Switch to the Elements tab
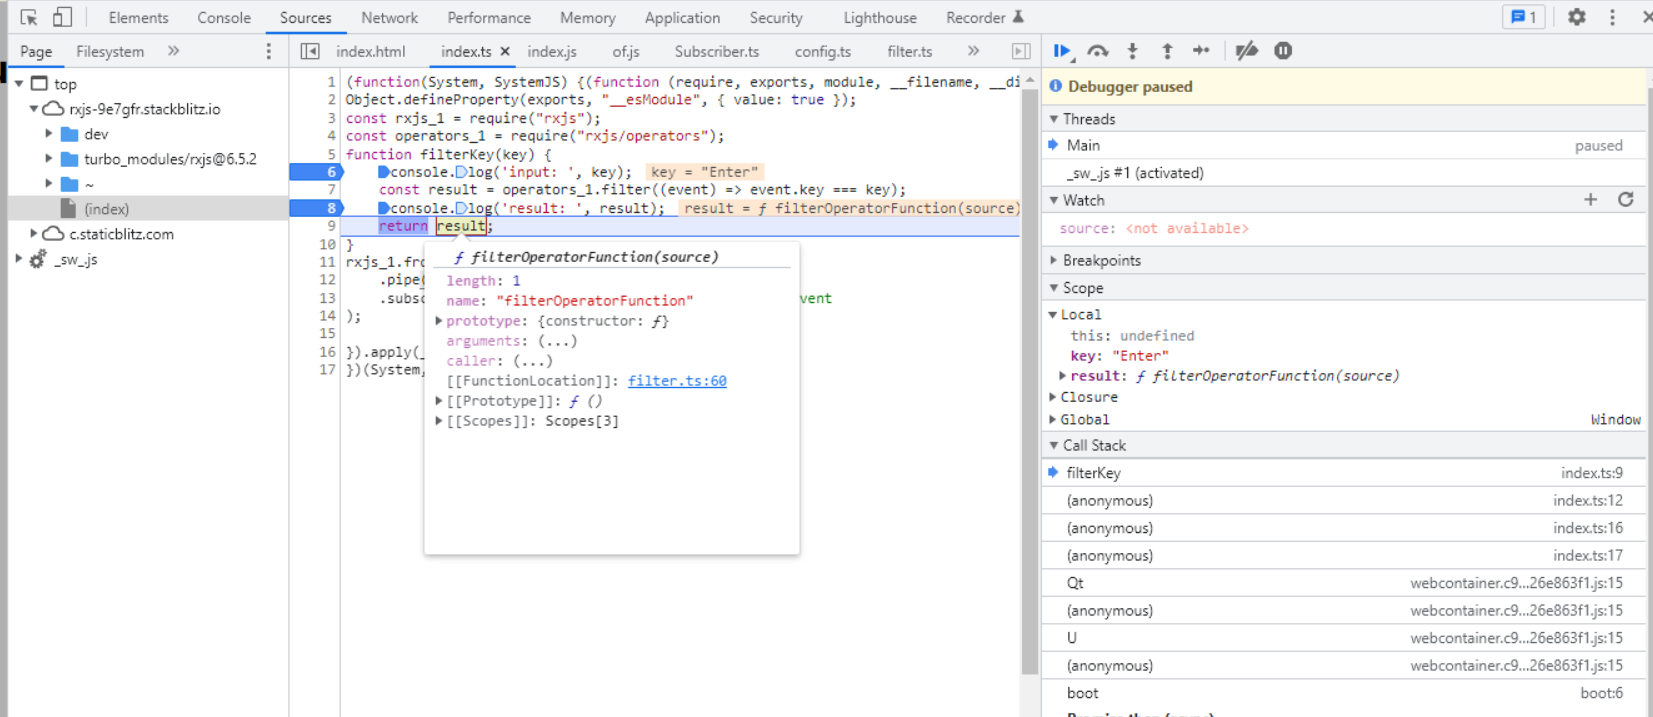 tap(138, 18)
